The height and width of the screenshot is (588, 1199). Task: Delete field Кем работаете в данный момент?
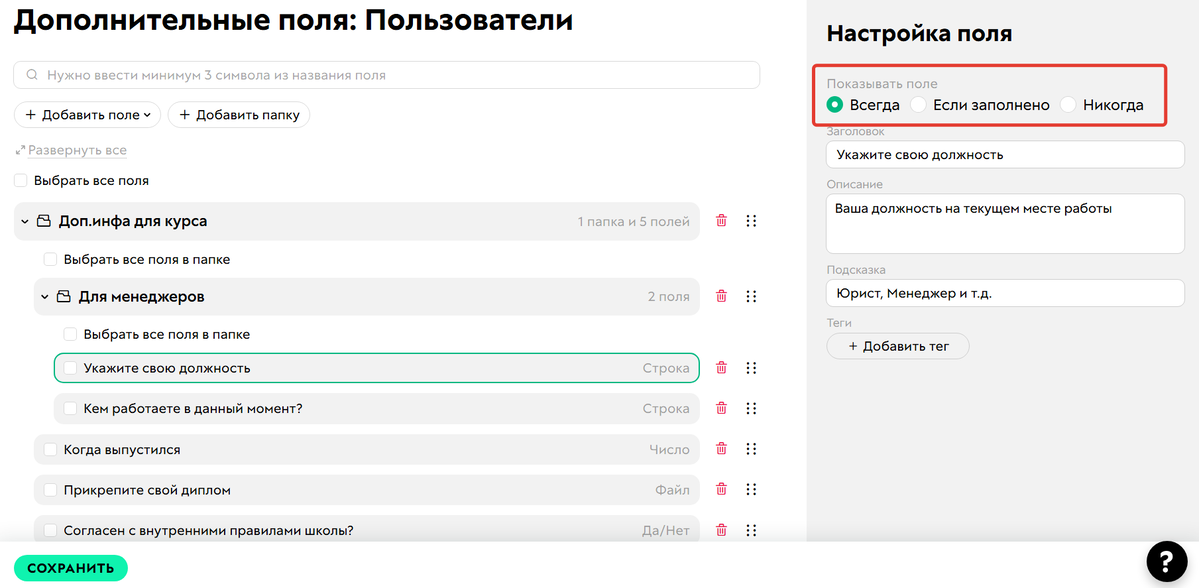[x=720, y=408]
